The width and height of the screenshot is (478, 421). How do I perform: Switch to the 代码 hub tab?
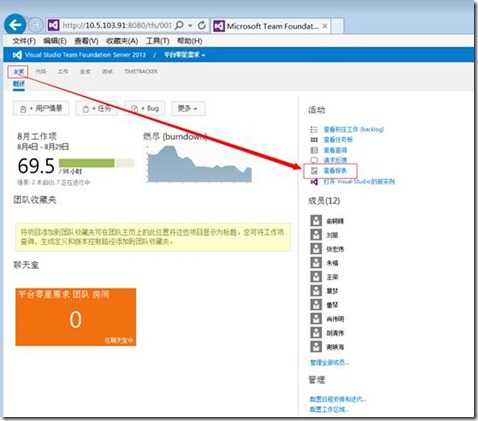41,71
